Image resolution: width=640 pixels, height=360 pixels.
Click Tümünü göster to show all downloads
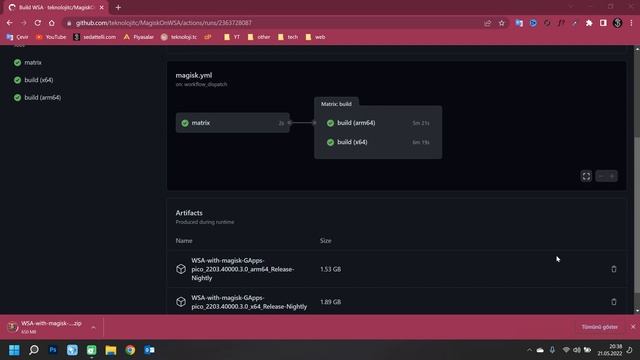point(599,327)
